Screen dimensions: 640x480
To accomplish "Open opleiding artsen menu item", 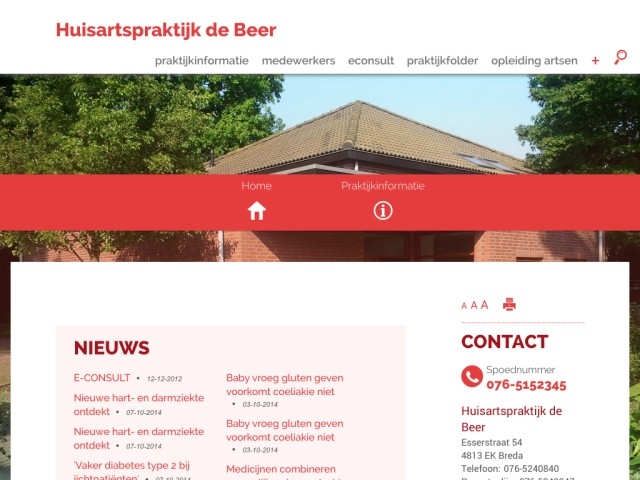I will [534, 61].
